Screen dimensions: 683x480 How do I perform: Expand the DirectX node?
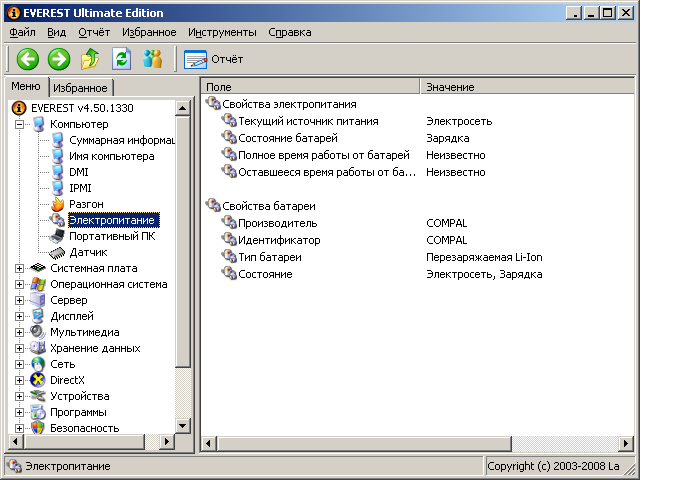click(19, 380)
